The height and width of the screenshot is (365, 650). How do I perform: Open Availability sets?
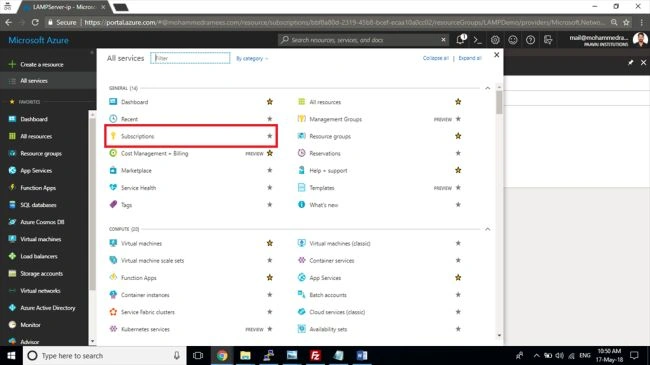tap(328, 329)
